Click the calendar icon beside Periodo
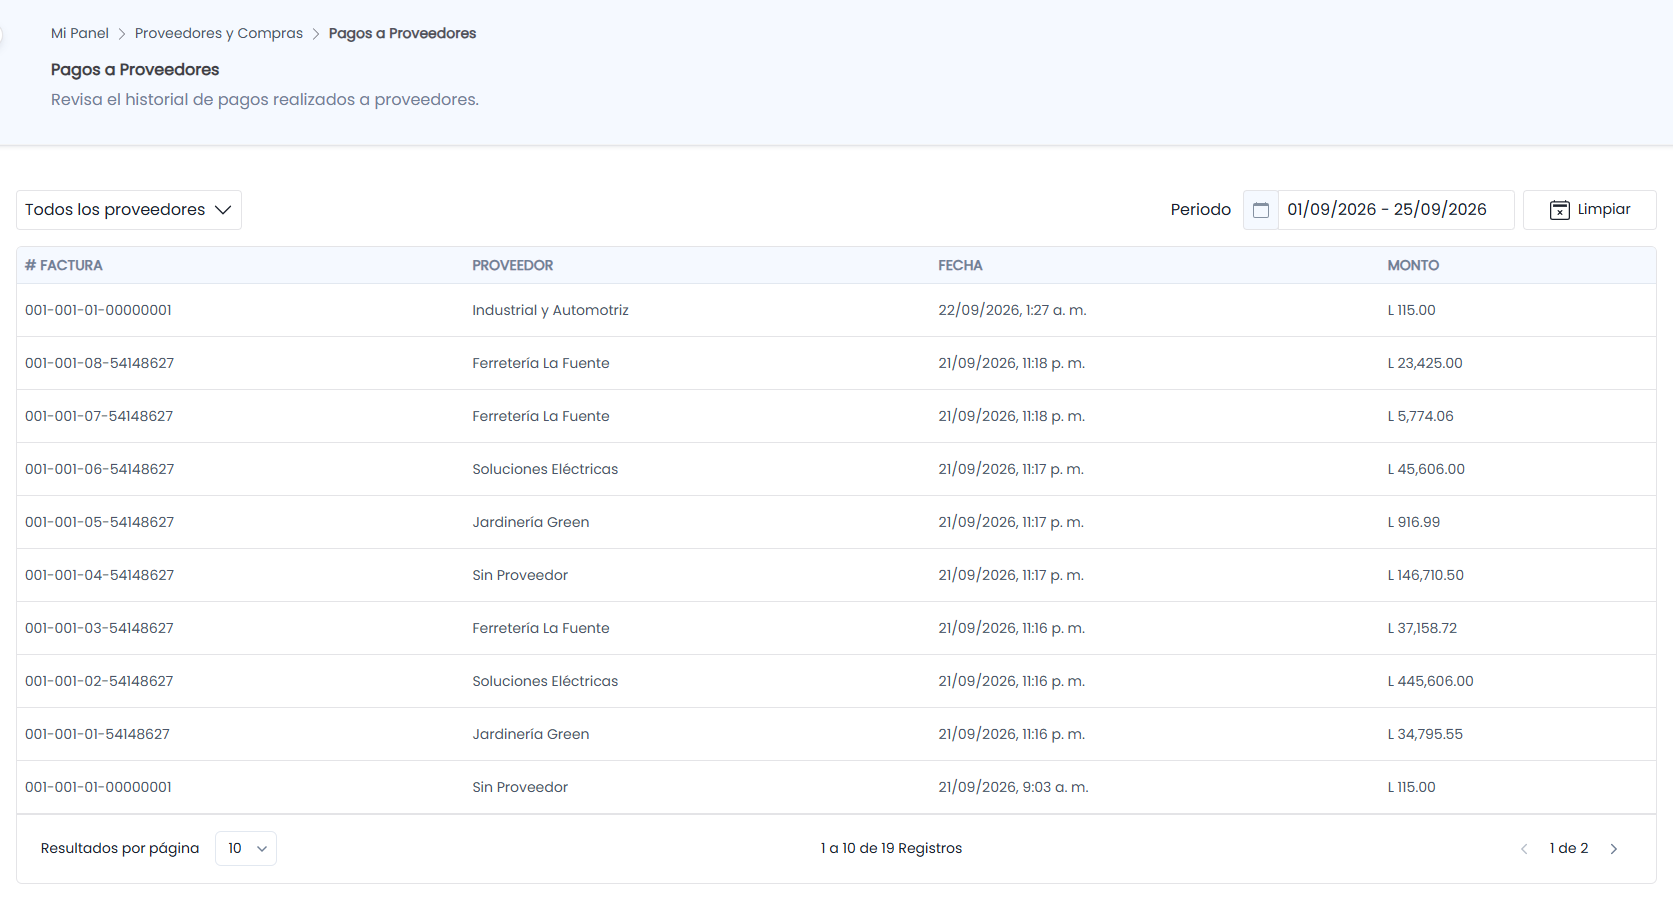1673x897 pixels. tap(1261, 210)
